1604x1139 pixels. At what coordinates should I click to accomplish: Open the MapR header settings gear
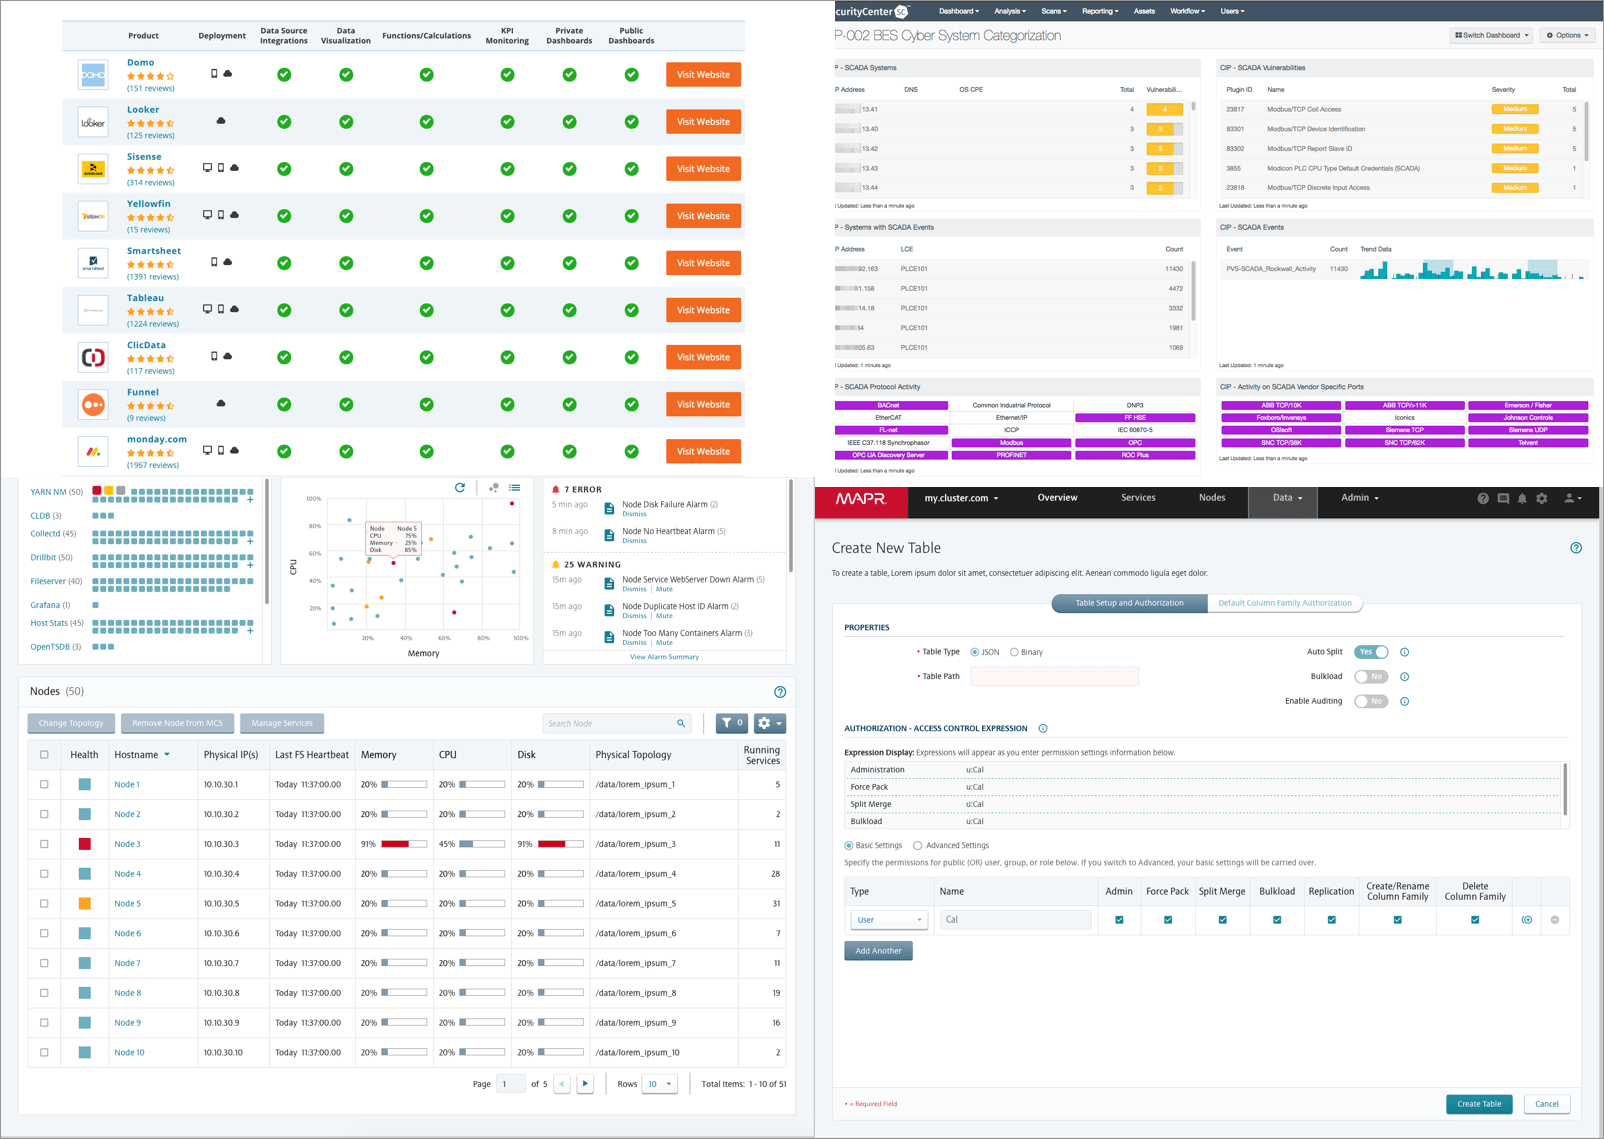click(x=1542, y=498)
